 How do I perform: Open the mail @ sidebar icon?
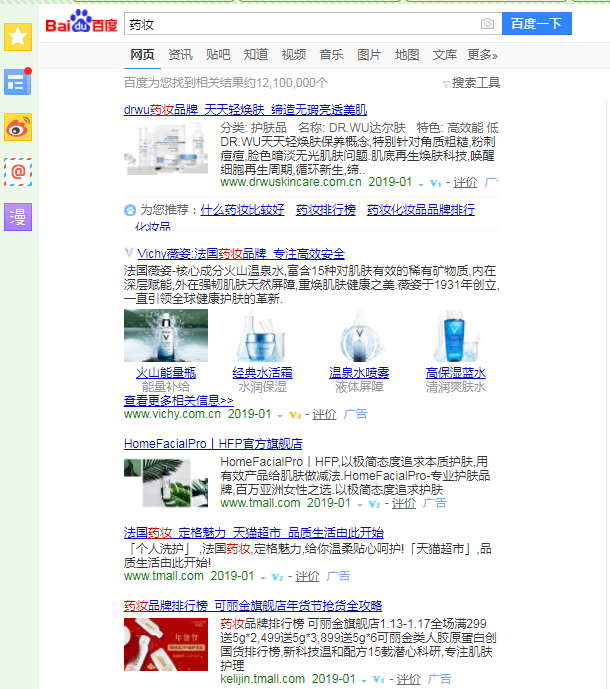[19, 171]
